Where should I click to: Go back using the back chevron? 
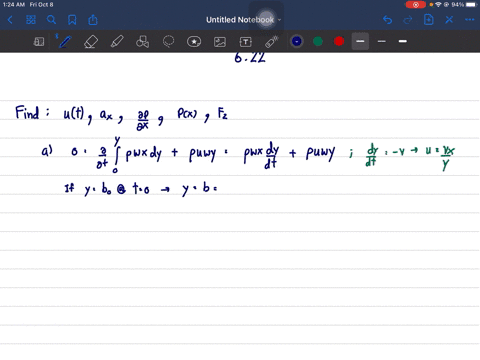click(10, 20)
